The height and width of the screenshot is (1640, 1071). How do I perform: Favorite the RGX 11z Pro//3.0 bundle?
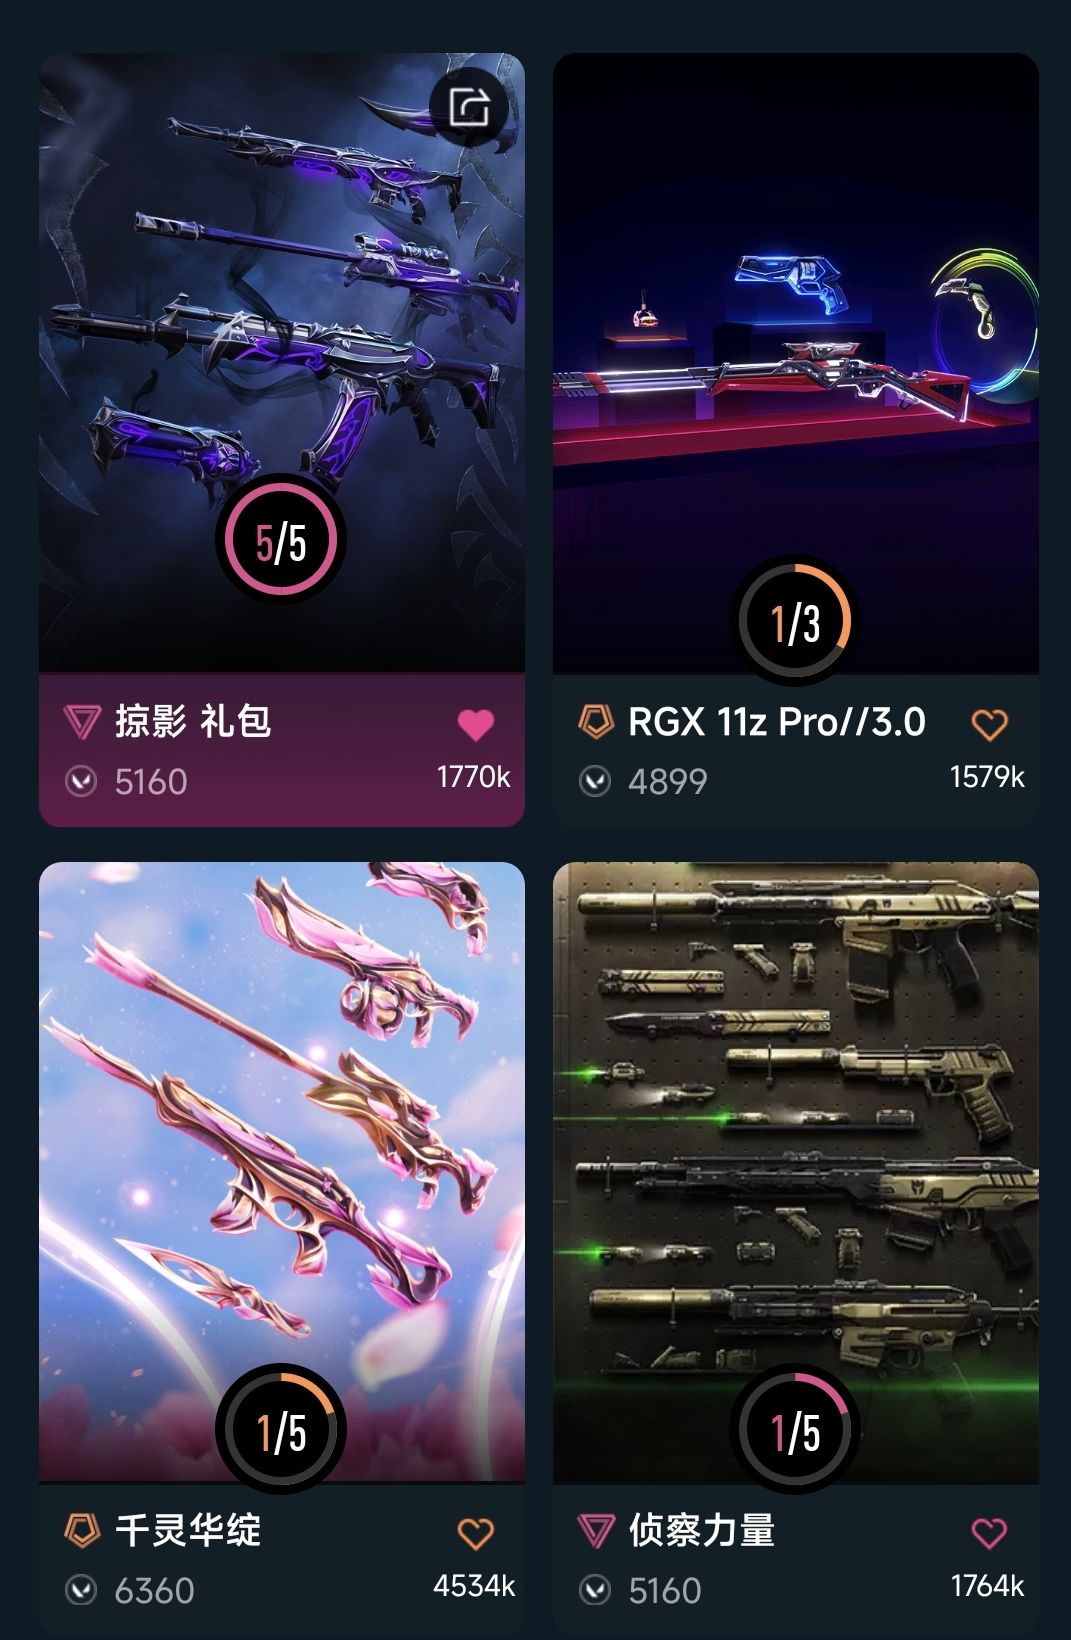990,724
